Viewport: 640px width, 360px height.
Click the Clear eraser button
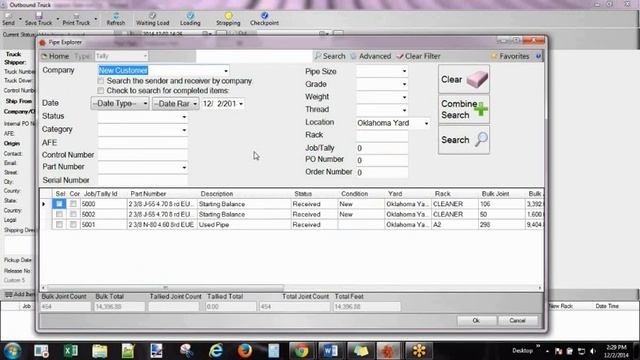click(464, 79)
